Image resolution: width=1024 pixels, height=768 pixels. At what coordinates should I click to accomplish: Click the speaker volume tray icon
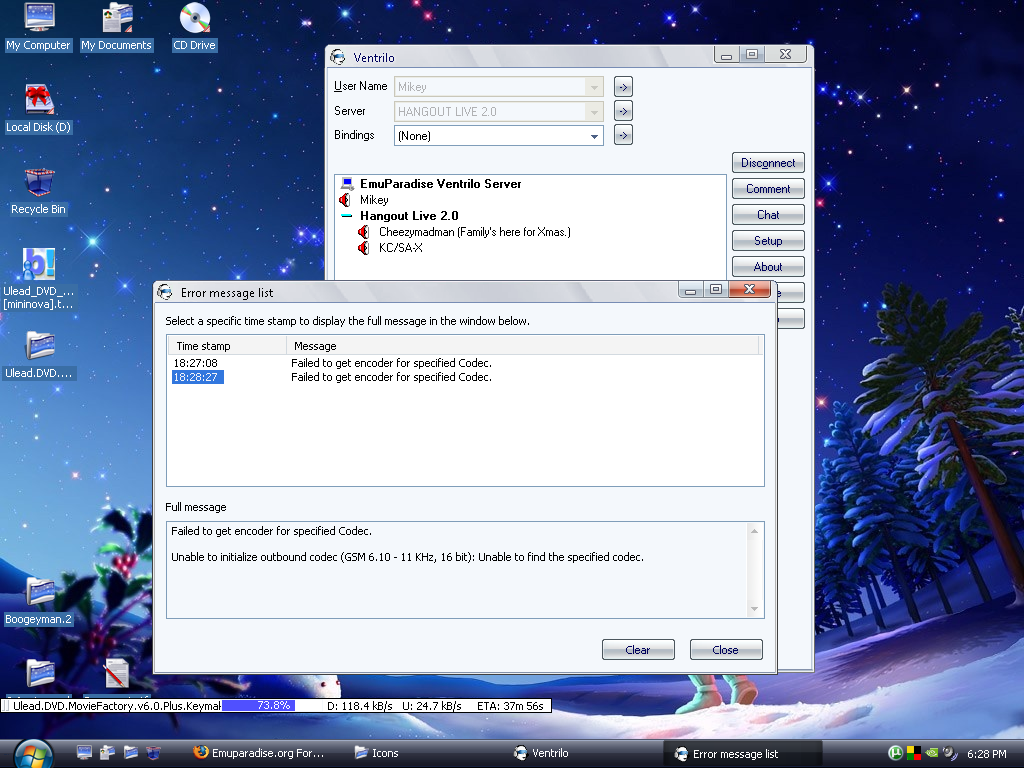950,753
